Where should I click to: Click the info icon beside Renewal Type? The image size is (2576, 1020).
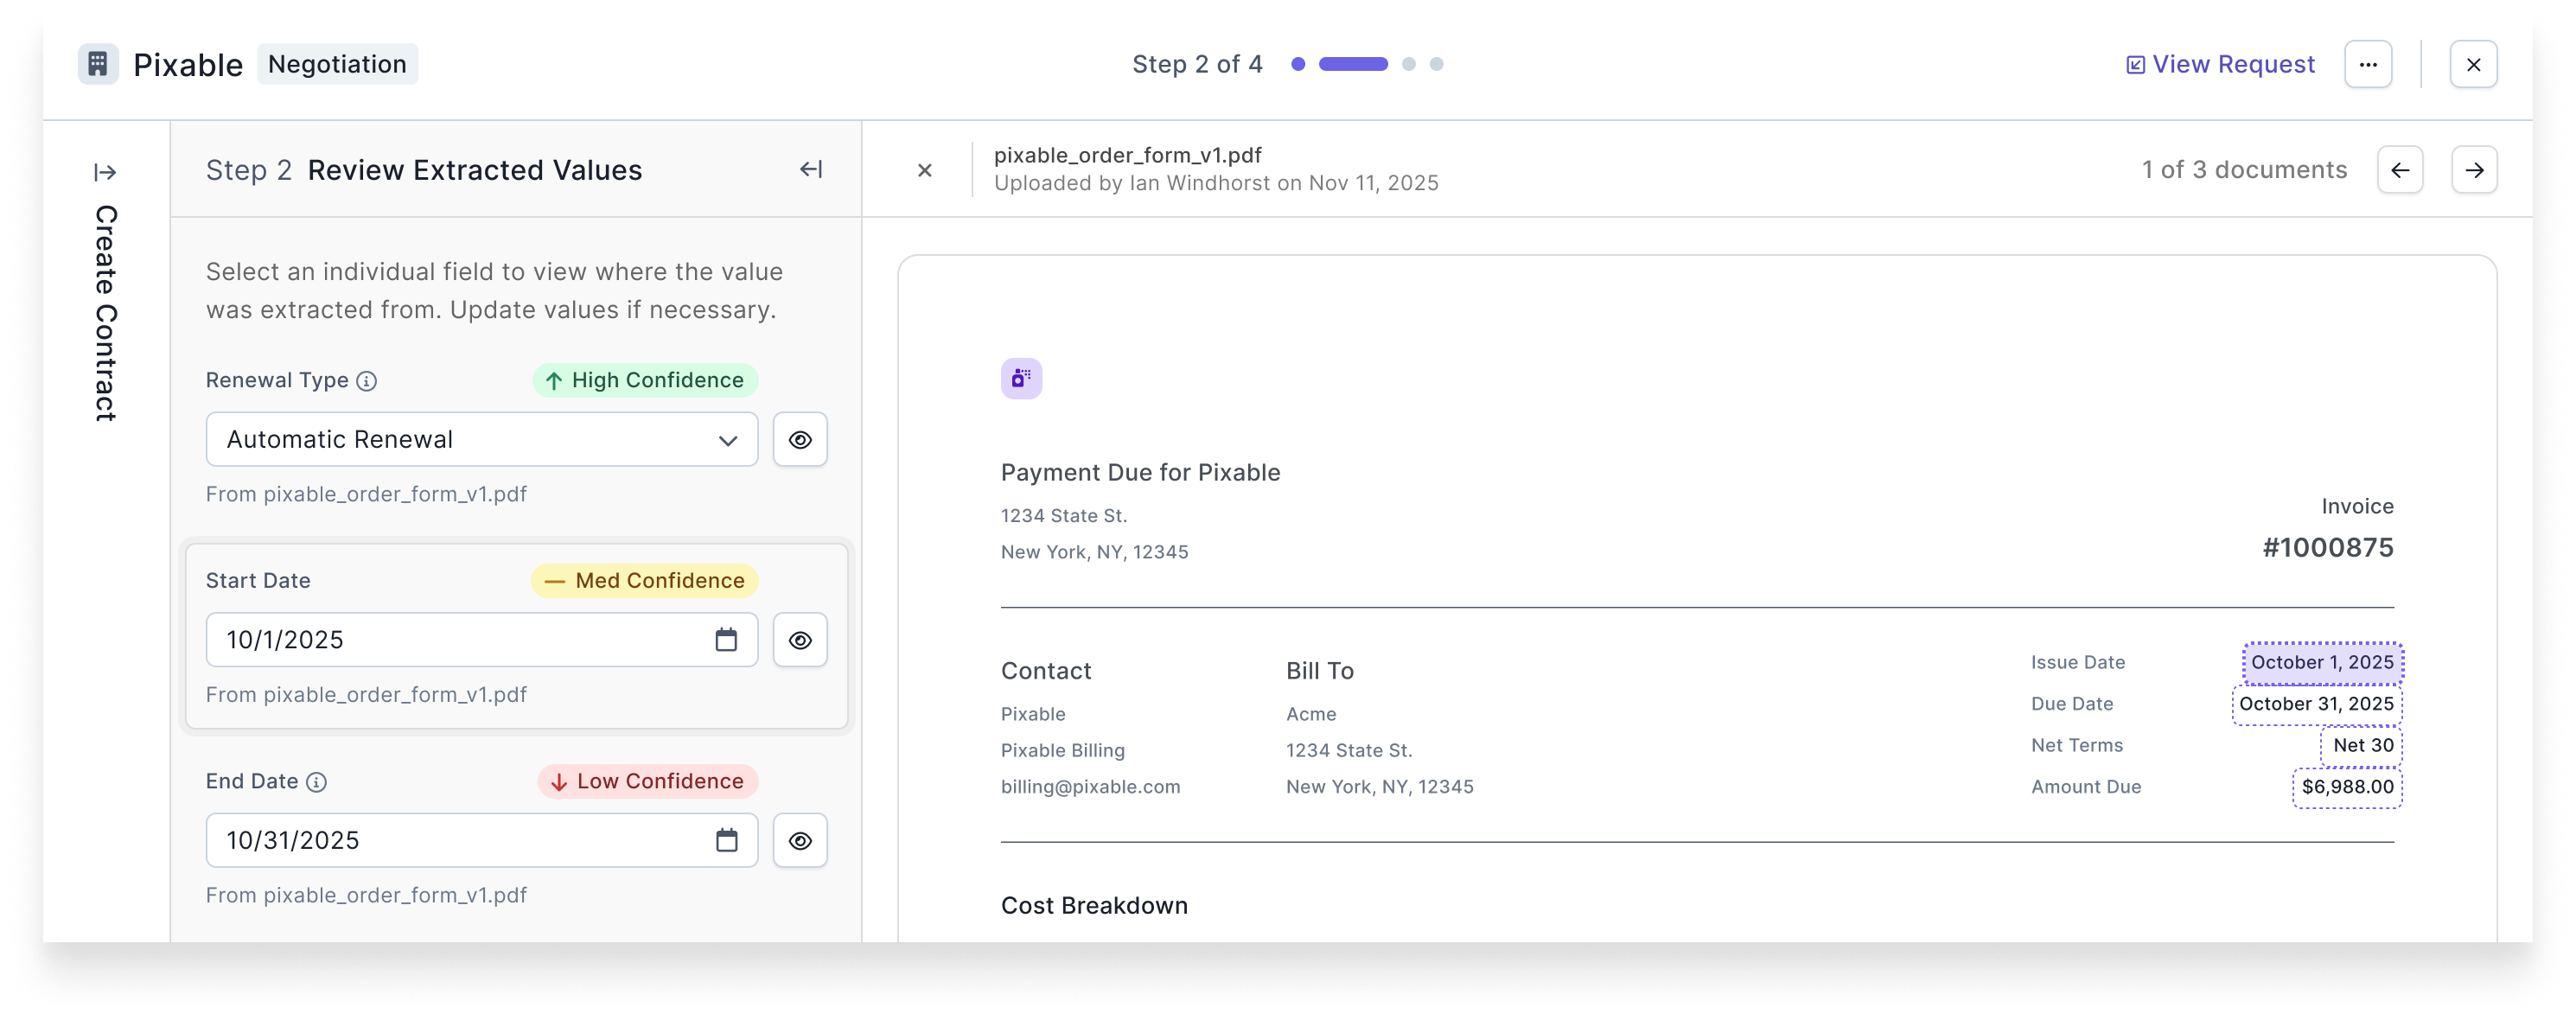pos(366,381)
